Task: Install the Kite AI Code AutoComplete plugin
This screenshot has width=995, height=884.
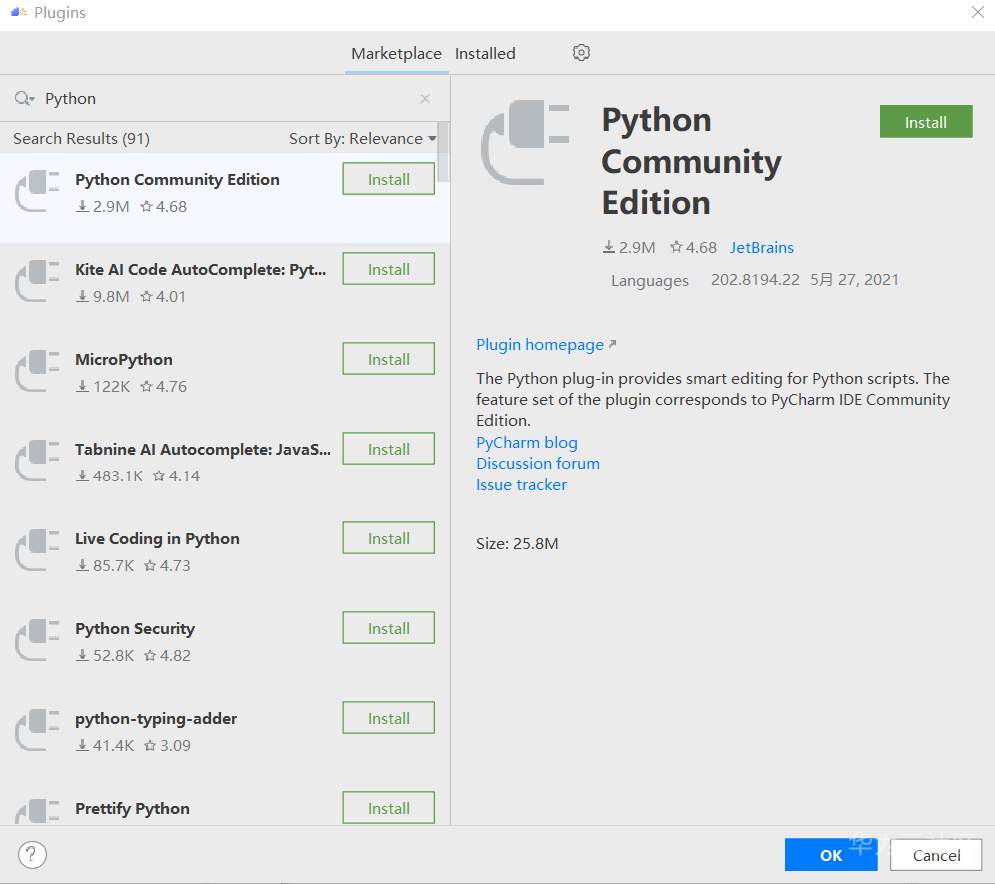Action: pyautogui.click(x=388, y=270)
